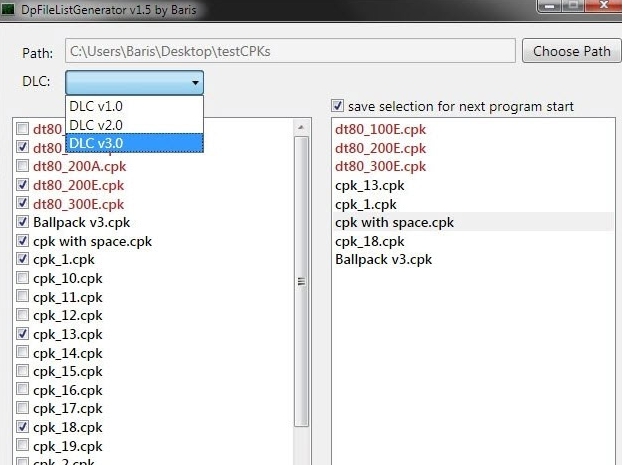Uncheck the cpk_13.cpk checkbox
Image resolution: width=623 pixels, height=465 pixels.
pos(22,334)
